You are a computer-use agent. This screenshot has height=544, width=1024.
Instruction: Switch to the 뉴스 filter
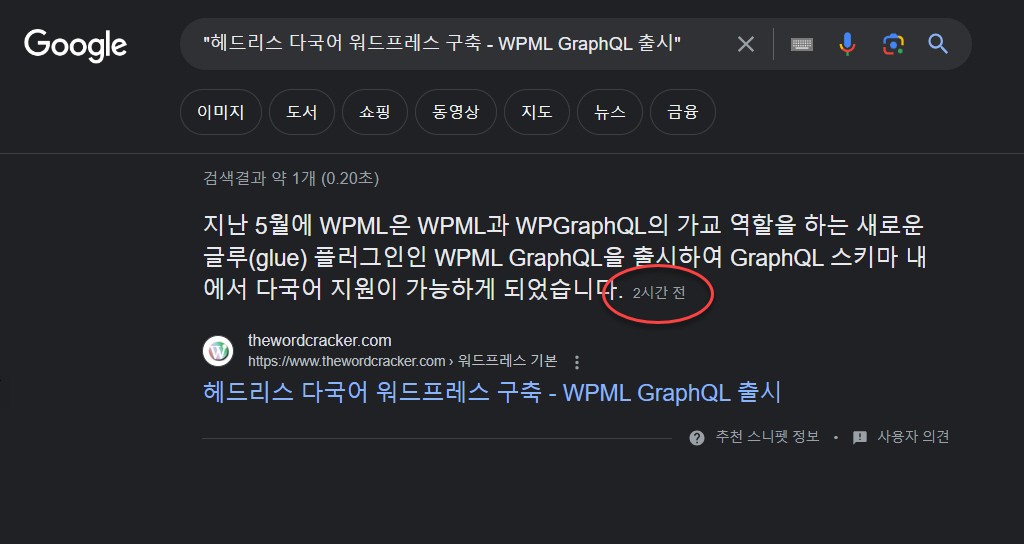[610, 112]
